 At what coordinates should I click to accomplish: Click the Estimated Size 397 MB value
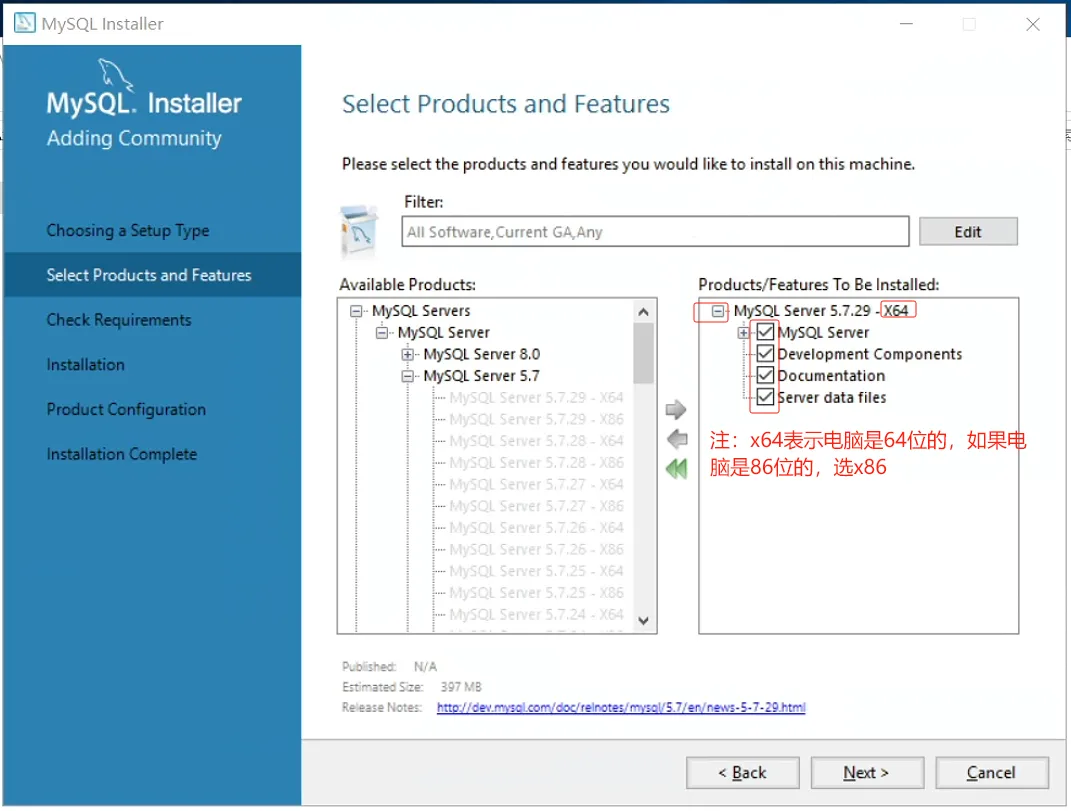[461, 687]
